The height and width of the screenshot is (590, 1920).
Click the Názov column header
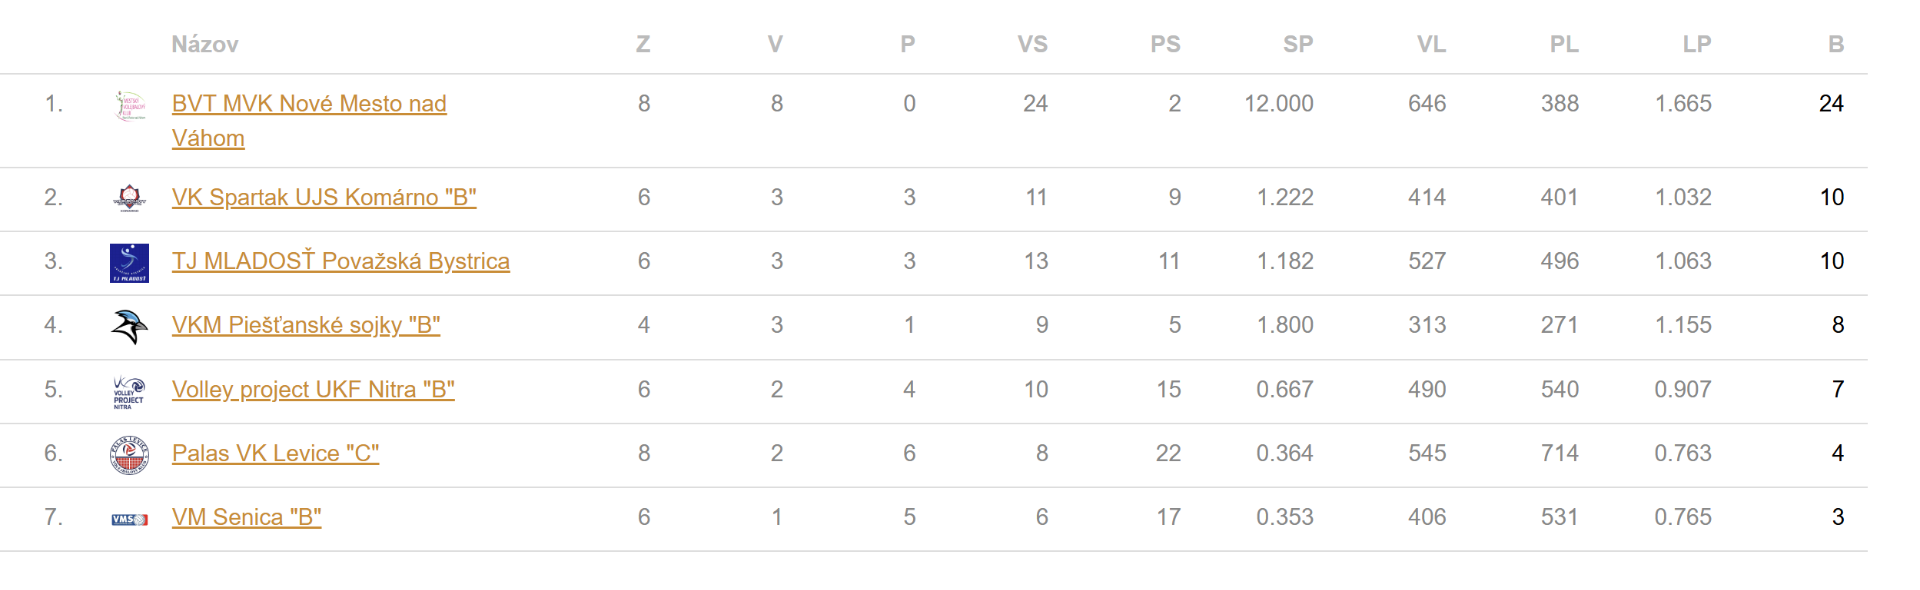point(205,44)
